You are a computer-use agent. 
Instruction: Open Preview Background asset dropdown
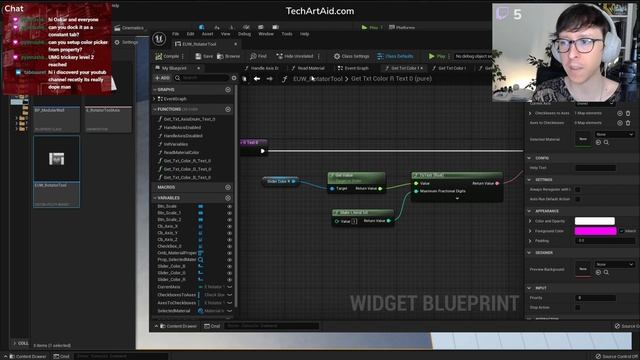tap(614, 264)
